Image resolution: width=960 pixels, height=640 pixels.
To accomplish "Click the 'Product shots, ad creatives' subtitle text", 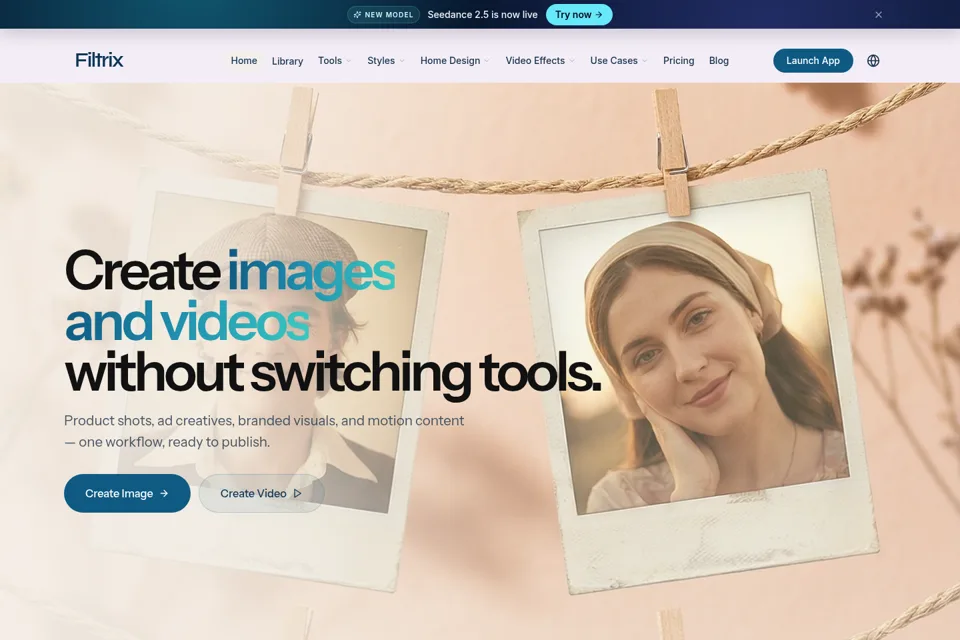I will coord(264,431).
